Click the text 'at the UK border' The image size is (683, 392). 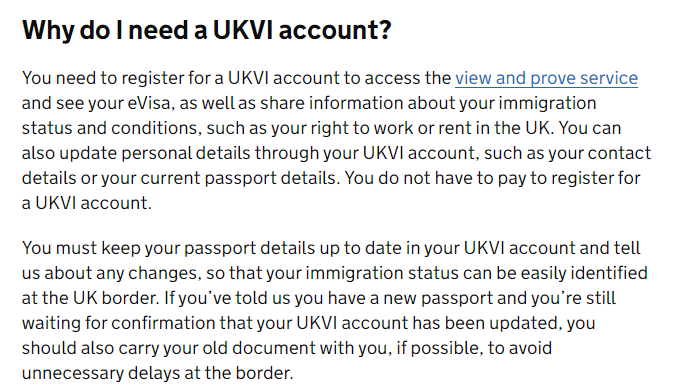click(89, 298)
